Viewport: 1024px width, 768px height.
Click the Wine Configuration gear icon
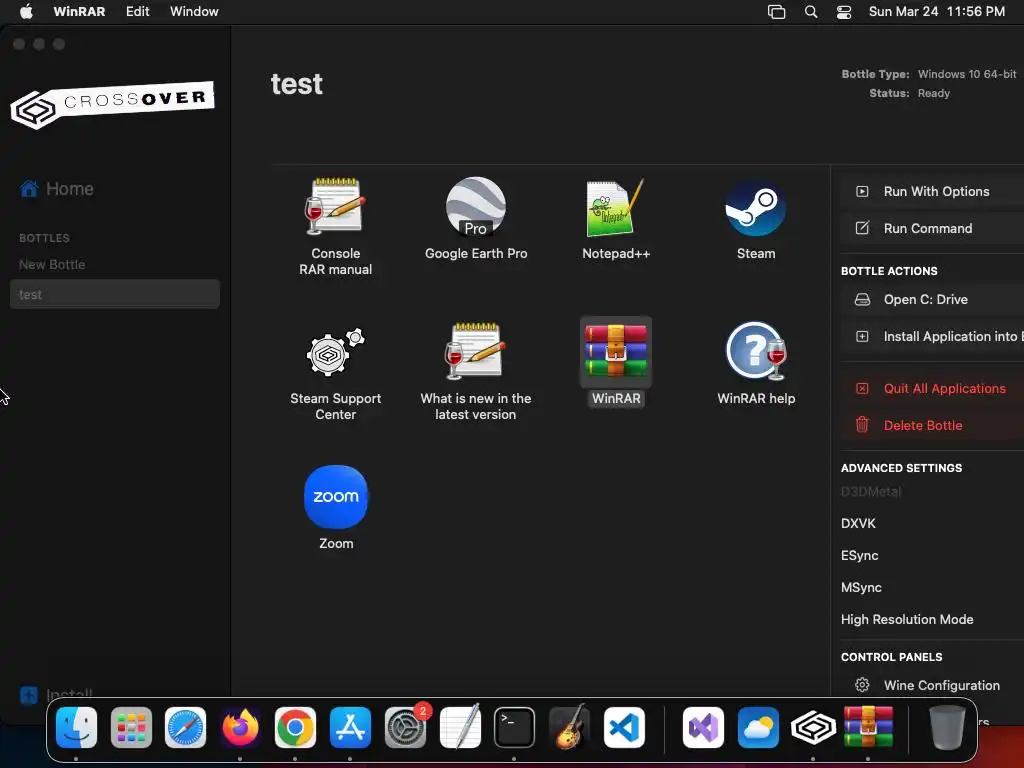coord(862,685)
